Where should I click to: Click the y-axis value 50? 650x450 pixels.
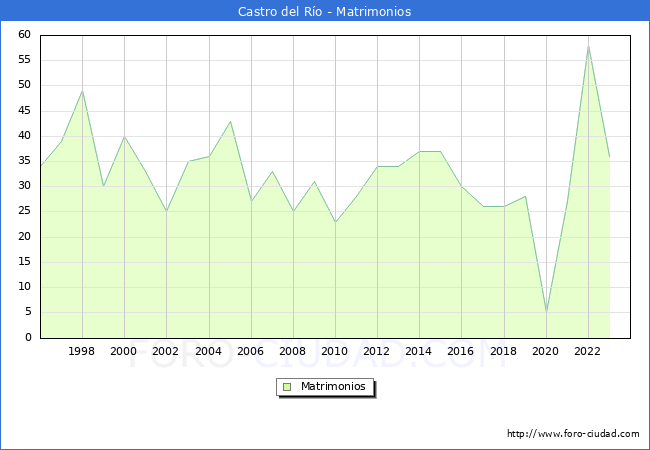click(25, 85)
